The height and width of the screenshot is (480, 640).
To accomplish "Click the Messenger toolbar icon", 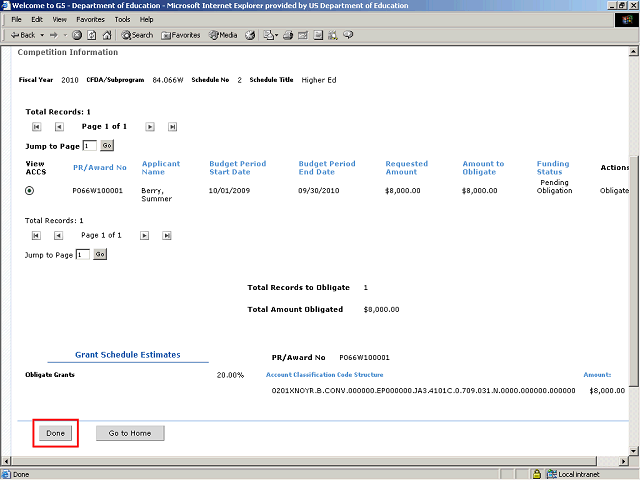I will (348, 35).
